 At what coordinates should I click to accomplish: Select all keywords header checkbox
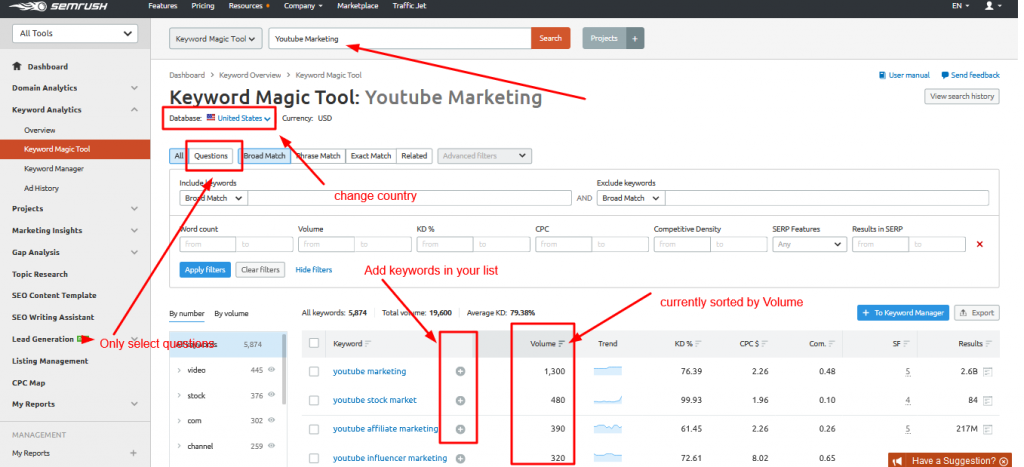click(x=314, y=343)
